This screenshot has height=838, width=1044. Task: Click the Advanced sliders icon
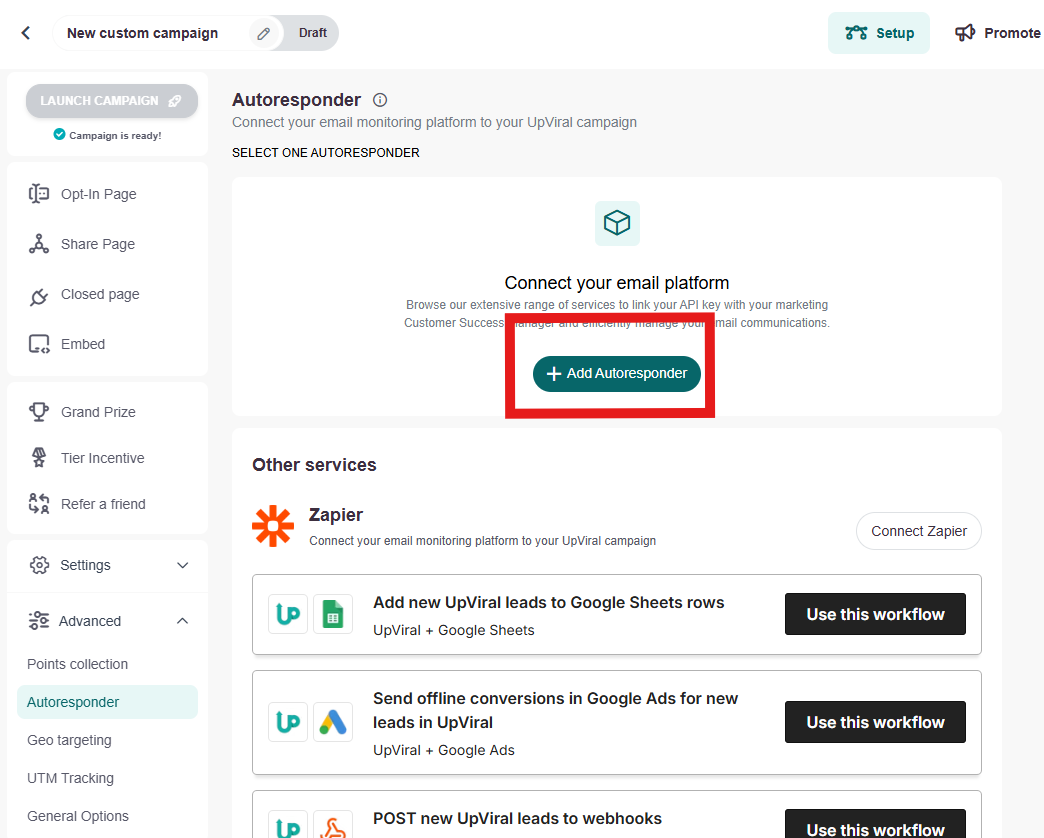(39, 620)
